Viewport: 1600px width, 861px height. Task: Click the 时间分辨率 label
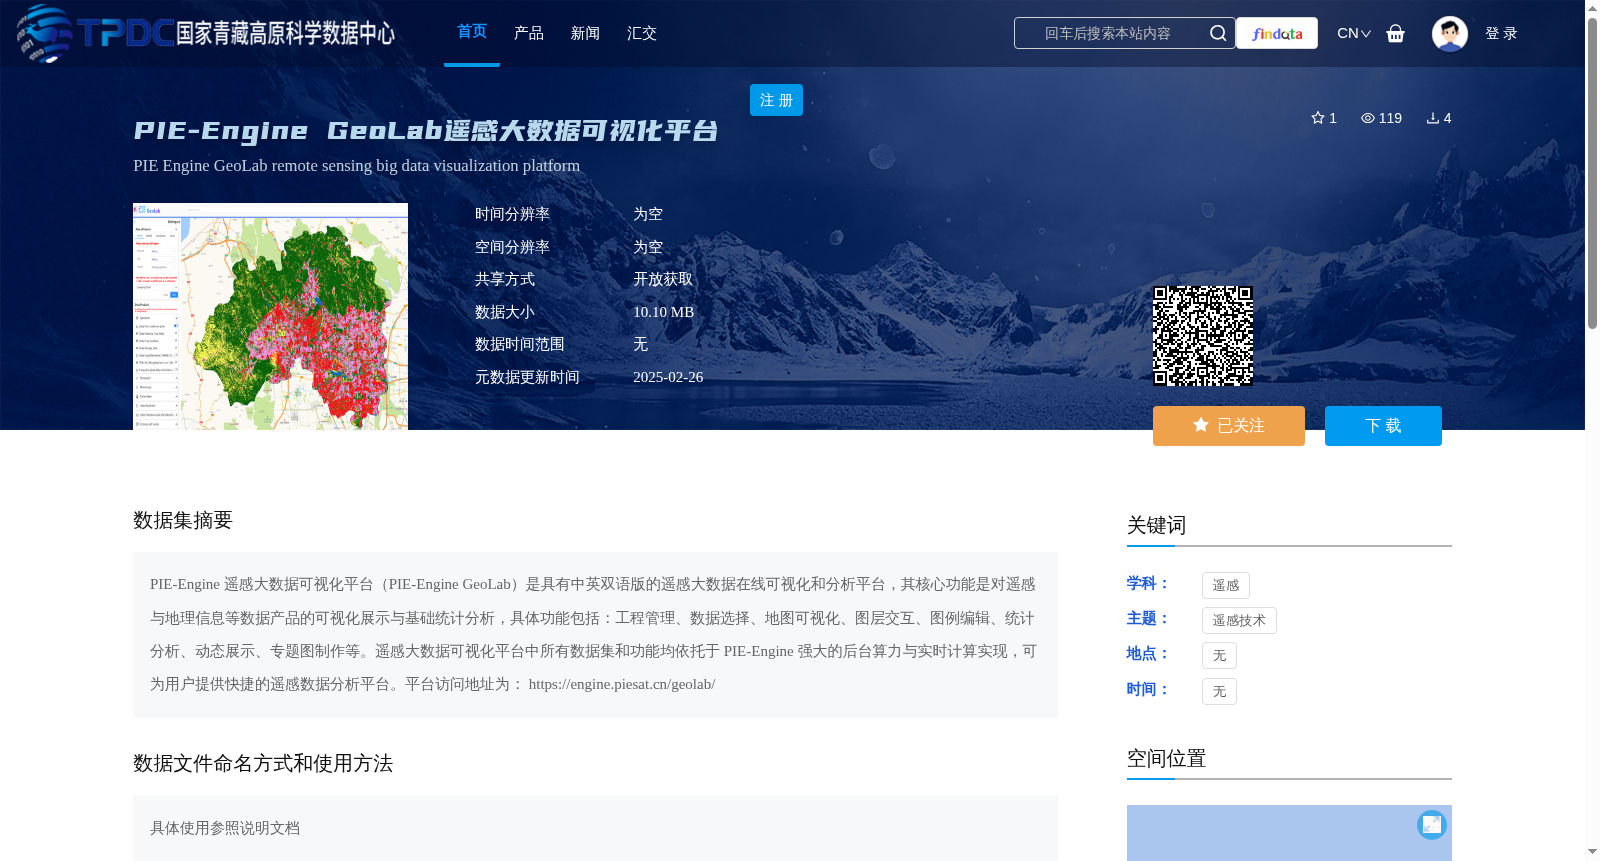coord(512,215)
